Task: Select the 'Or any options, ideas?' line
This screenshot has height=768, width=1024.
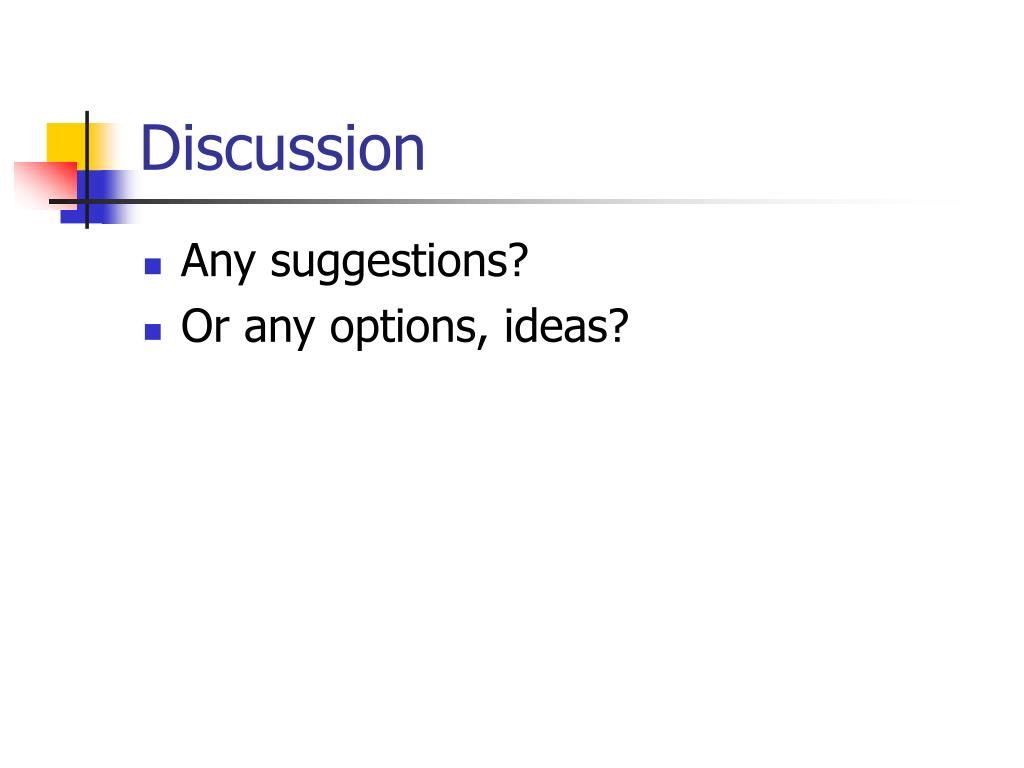Action: coord(404,327)
